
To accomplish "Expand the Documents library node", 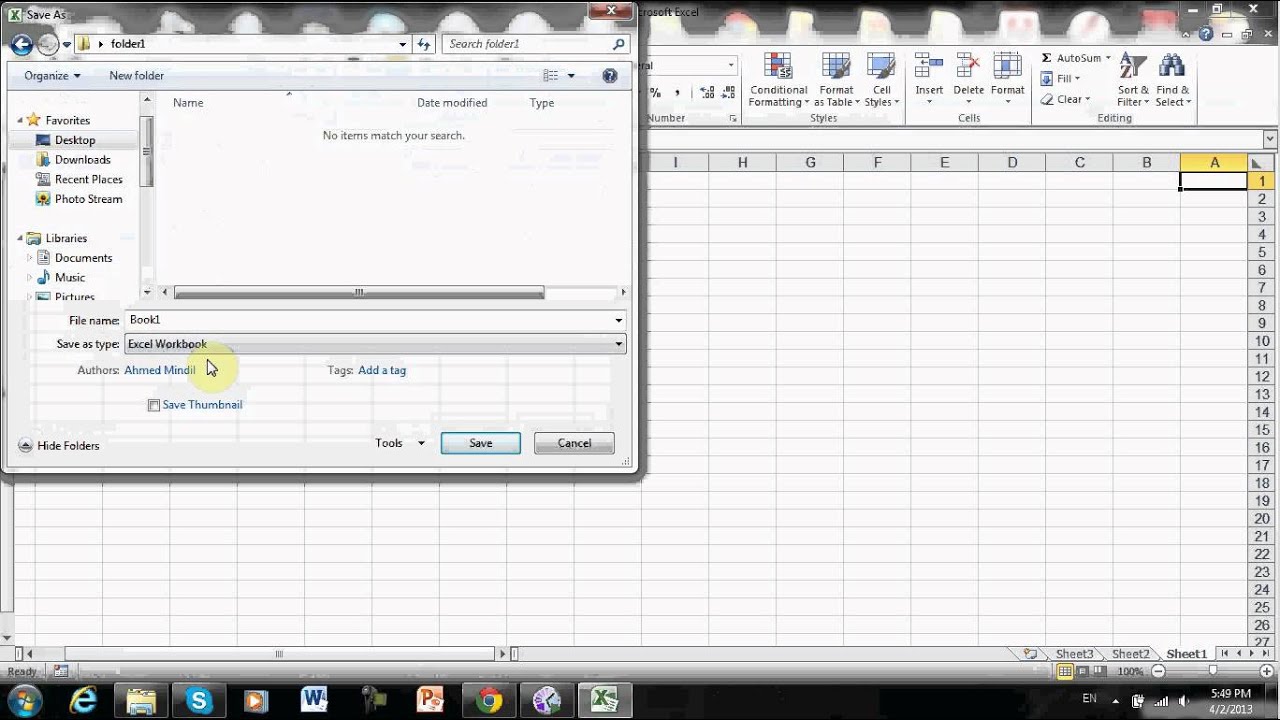I will pos(30,258).
